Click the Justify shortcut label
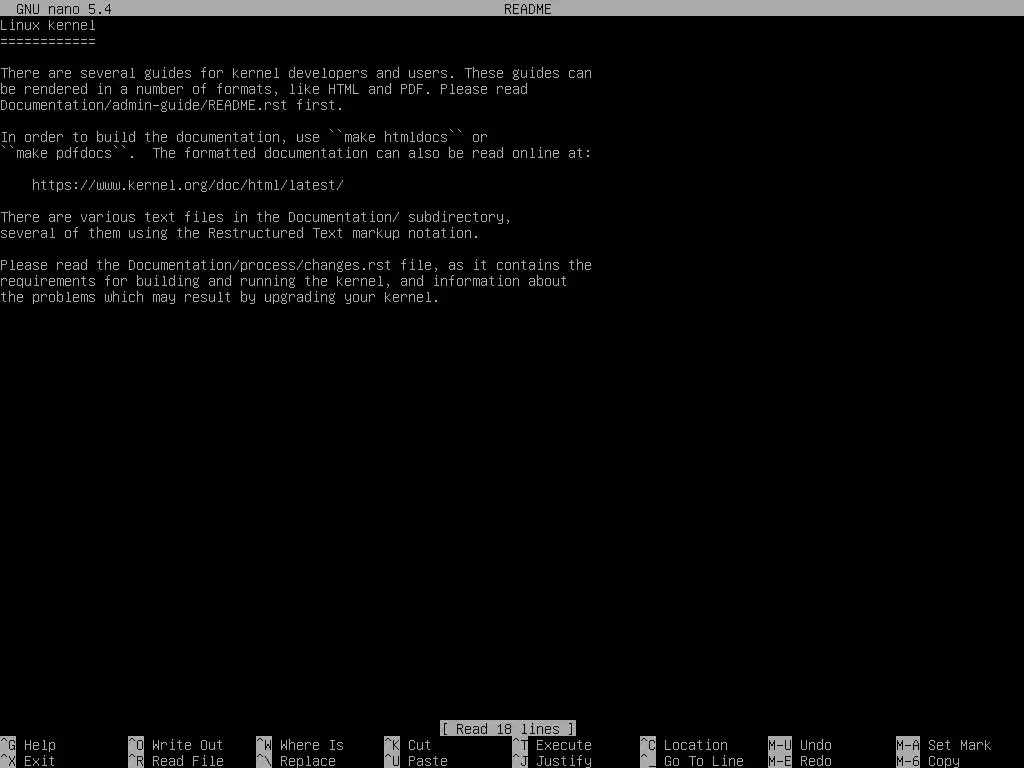The height and width of the screenshot is (768, 1024). pos(564,761)
